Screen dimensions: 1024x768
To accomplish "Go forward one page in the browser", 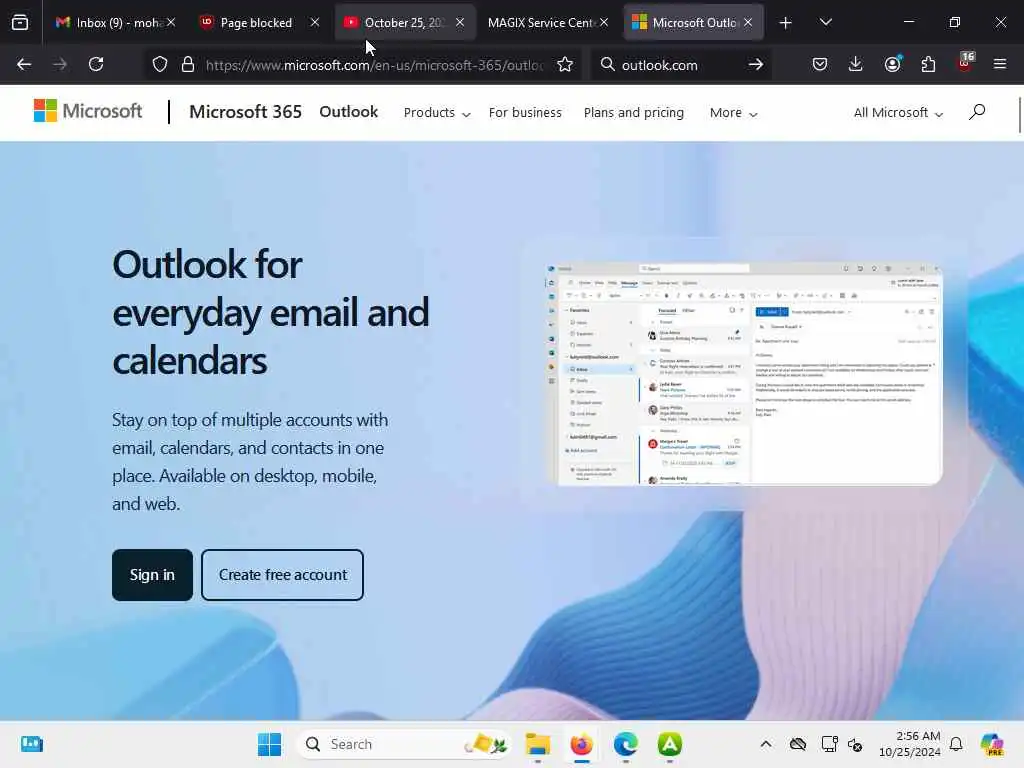I will [60, 64].
